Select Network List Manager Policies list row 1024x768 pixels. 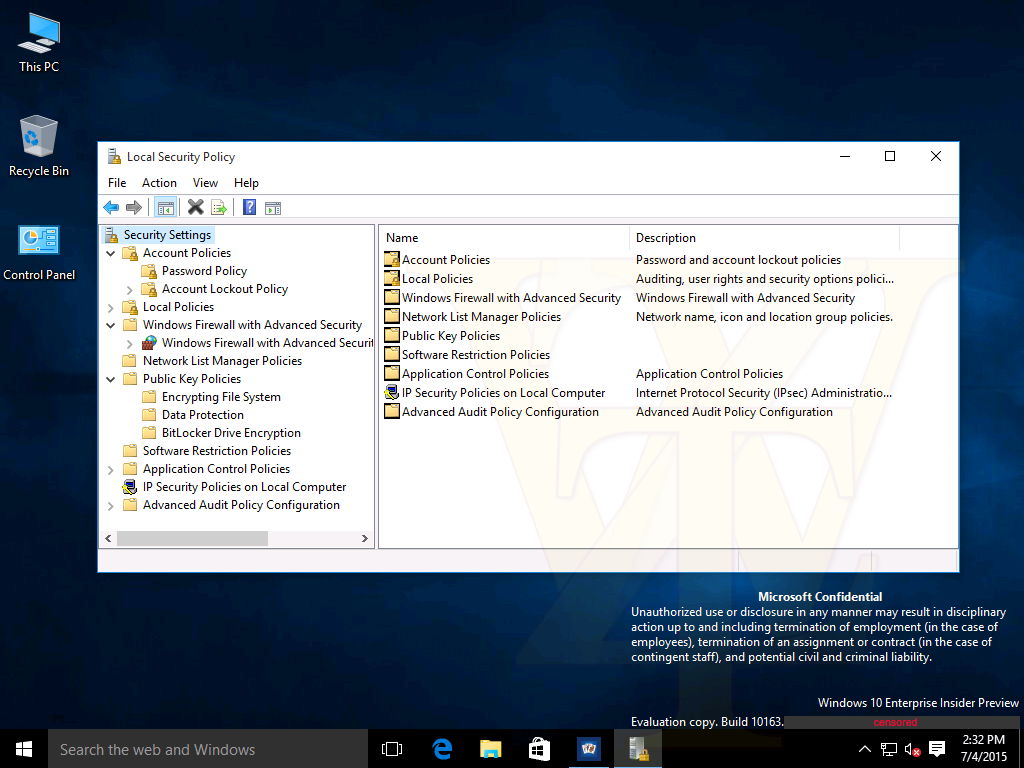pos(481,317)
